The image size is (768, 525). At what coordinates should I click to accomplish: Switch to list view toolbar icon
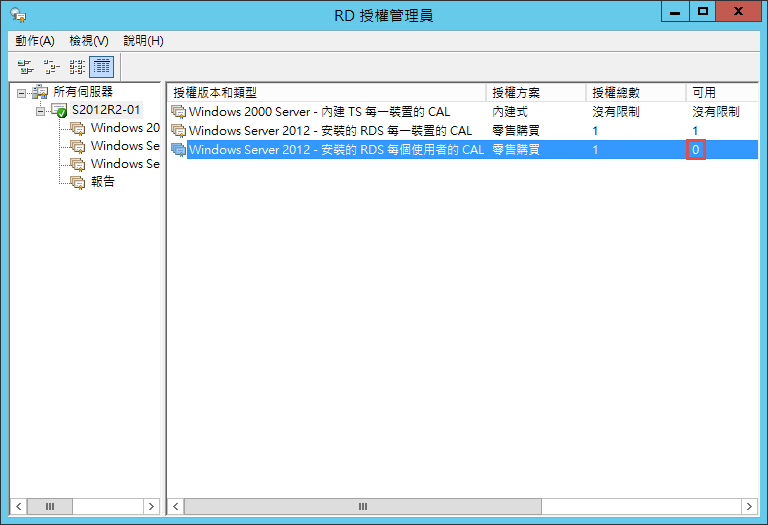(77, 67)
